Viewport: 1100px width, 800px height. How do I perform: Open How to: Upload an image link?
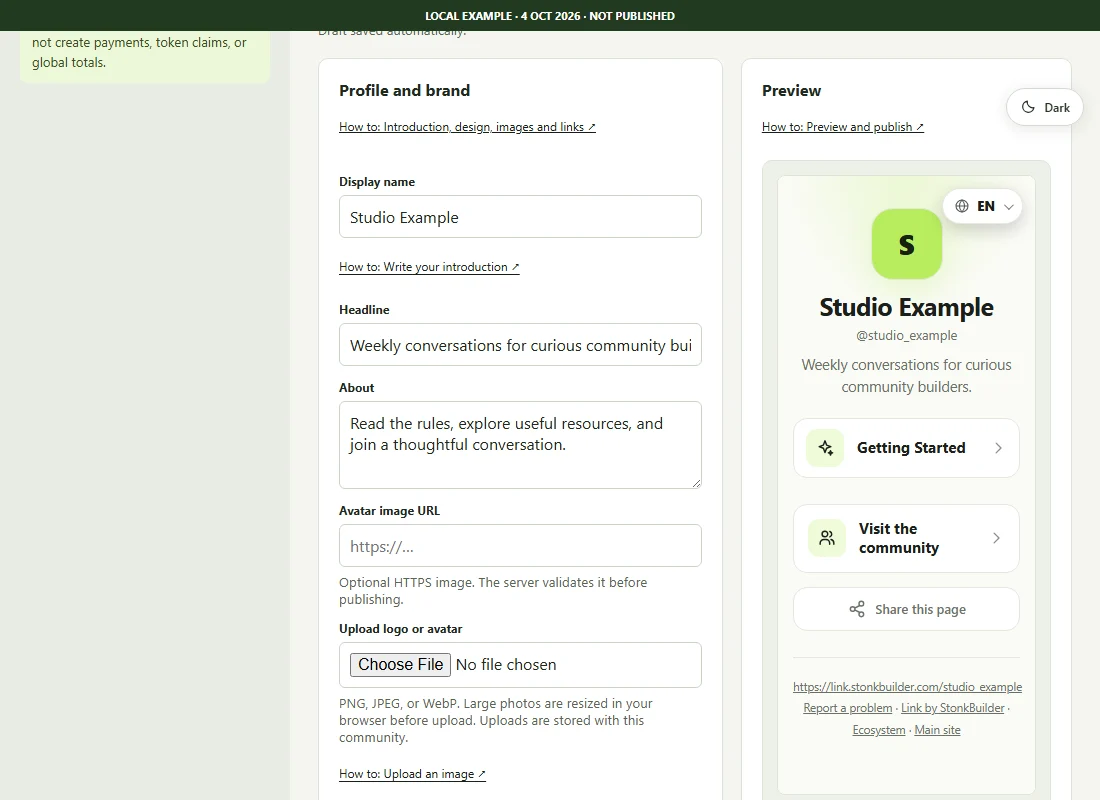coord(412,774)
